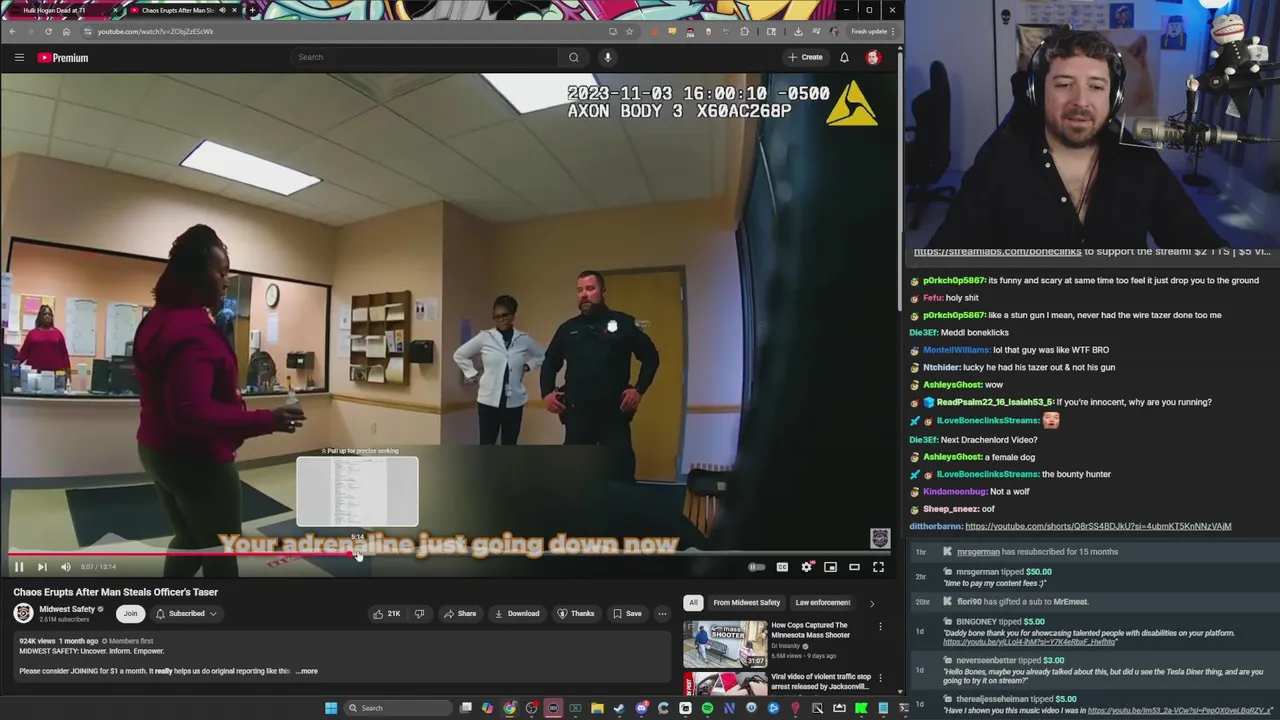Go to YouTube Premium home logo

tap(63, 58)
